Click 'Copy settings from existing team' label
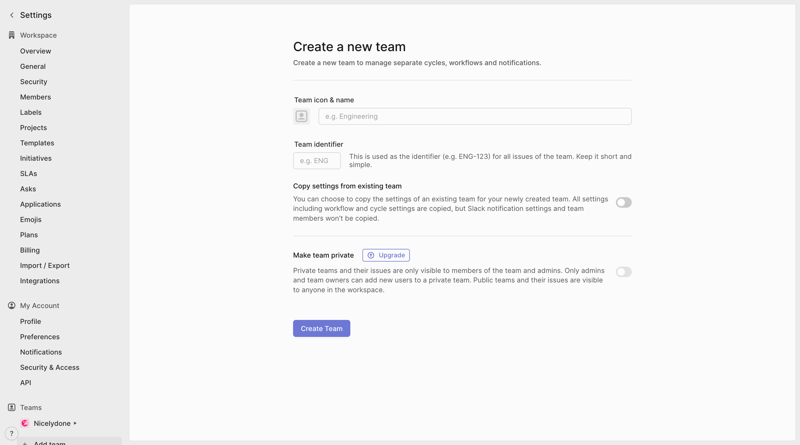 pos(347,186)
